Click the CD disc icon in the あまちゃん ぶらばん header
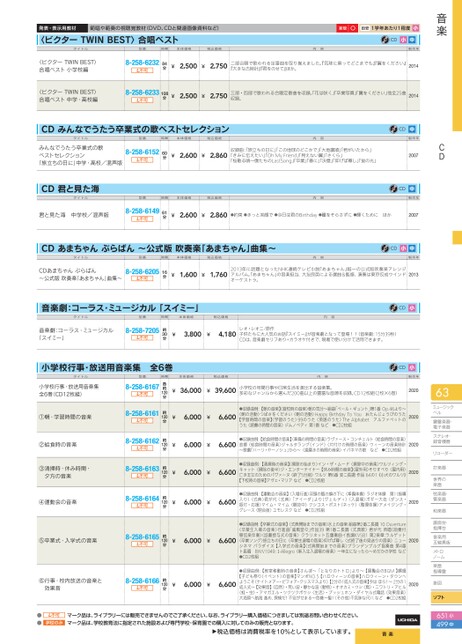 385,248
